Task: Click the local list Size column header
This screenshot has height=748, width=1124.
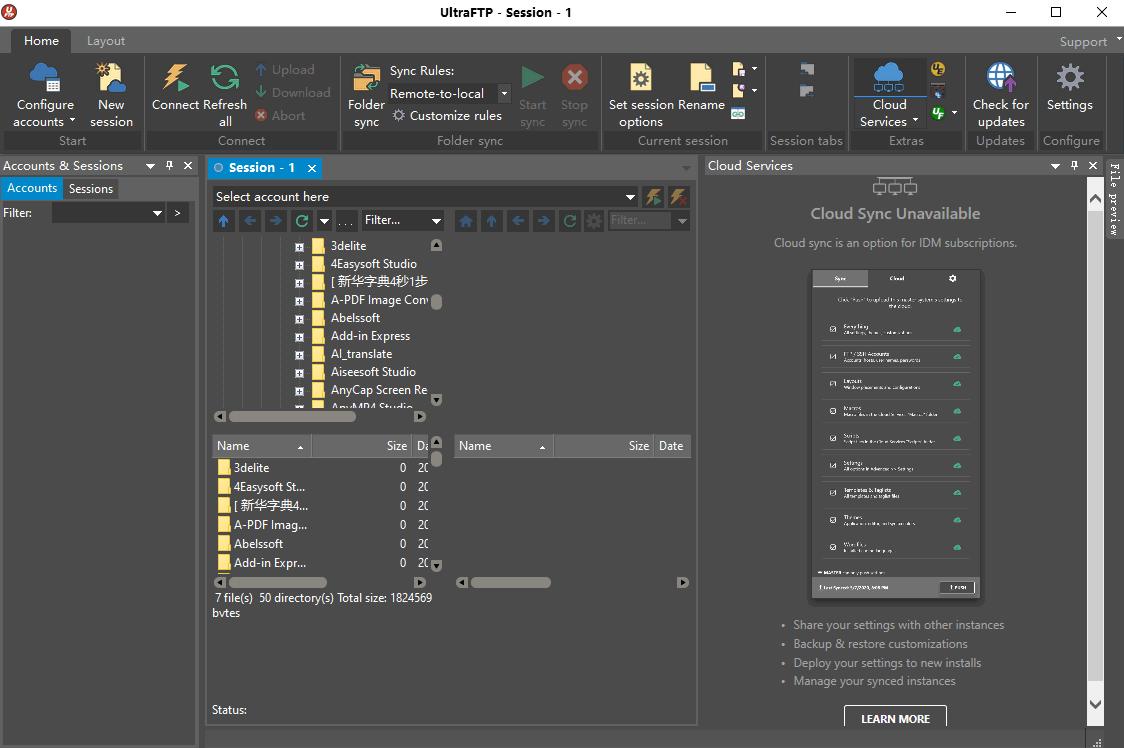Action: pos(363,446)
